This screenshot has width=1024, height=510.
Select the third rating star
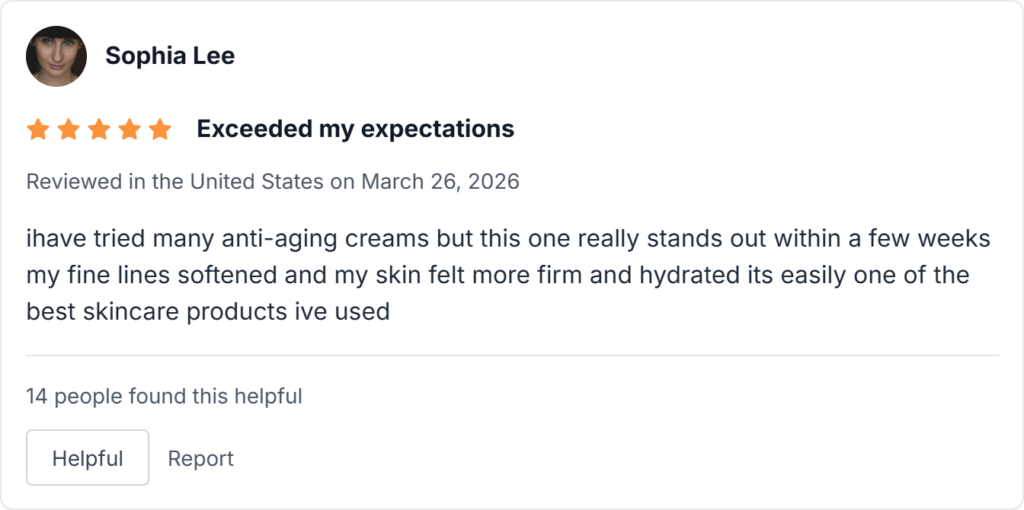99,129
